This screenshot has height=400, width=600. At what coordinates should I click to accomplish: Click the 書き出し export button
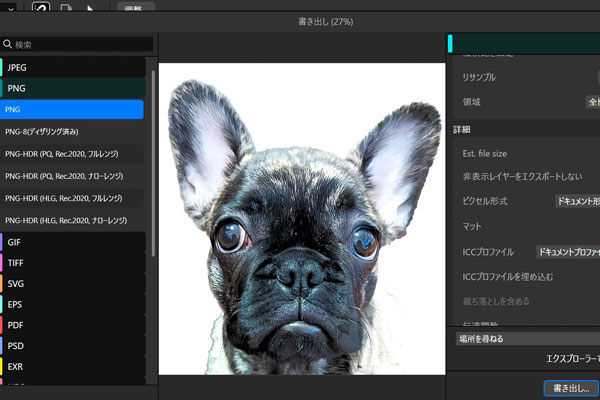point(571,388)
